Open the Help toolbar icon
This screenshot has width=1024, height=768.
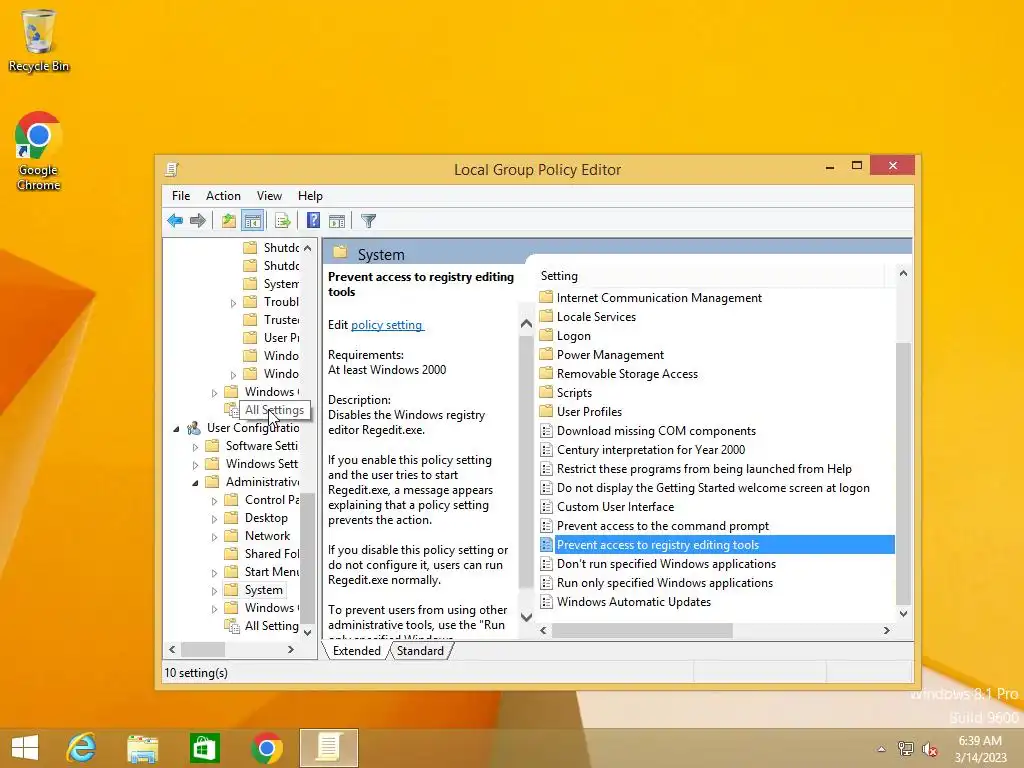[x=313, y=221]
